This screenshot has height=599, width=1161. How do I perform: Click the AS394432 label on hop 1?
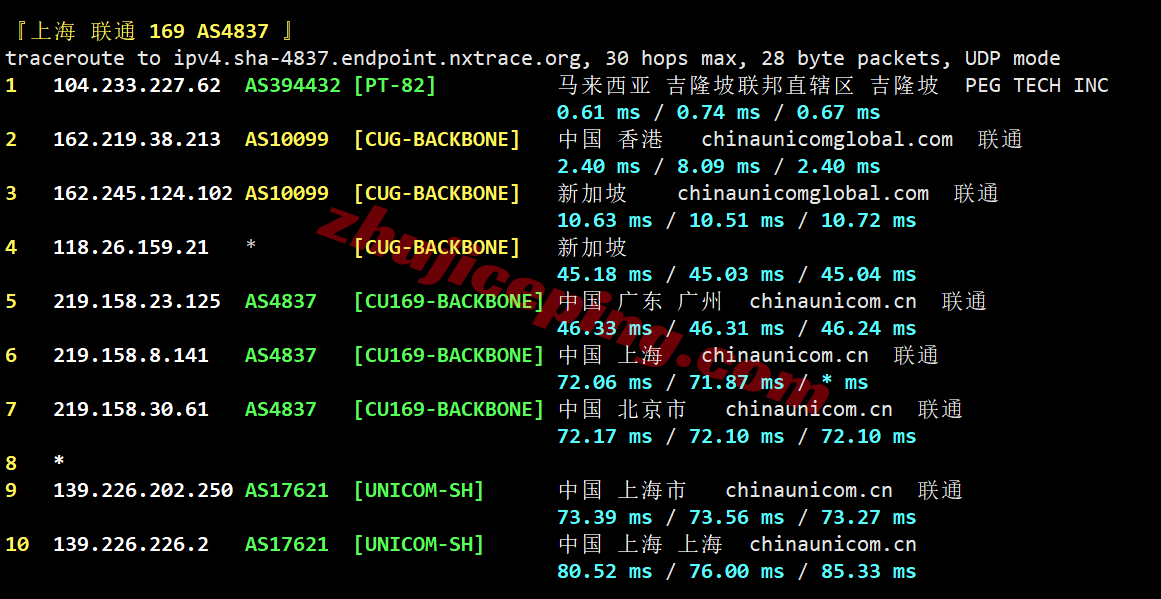pos(293,85)
